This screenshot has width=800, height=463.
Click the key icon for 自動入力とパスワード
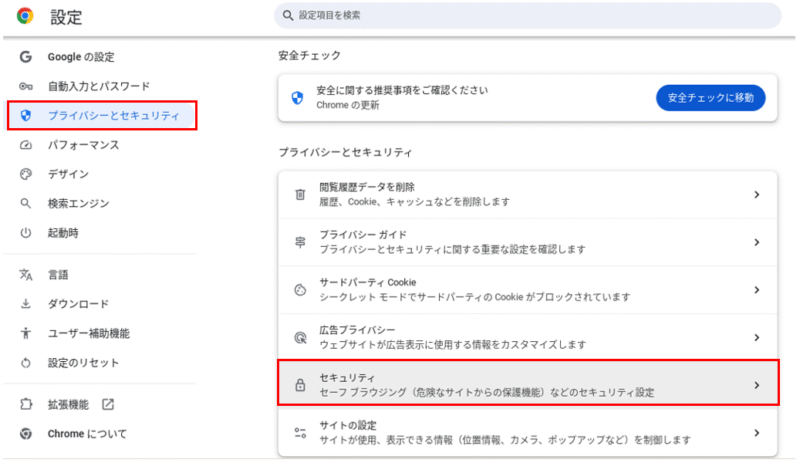[x=26, y=86]
